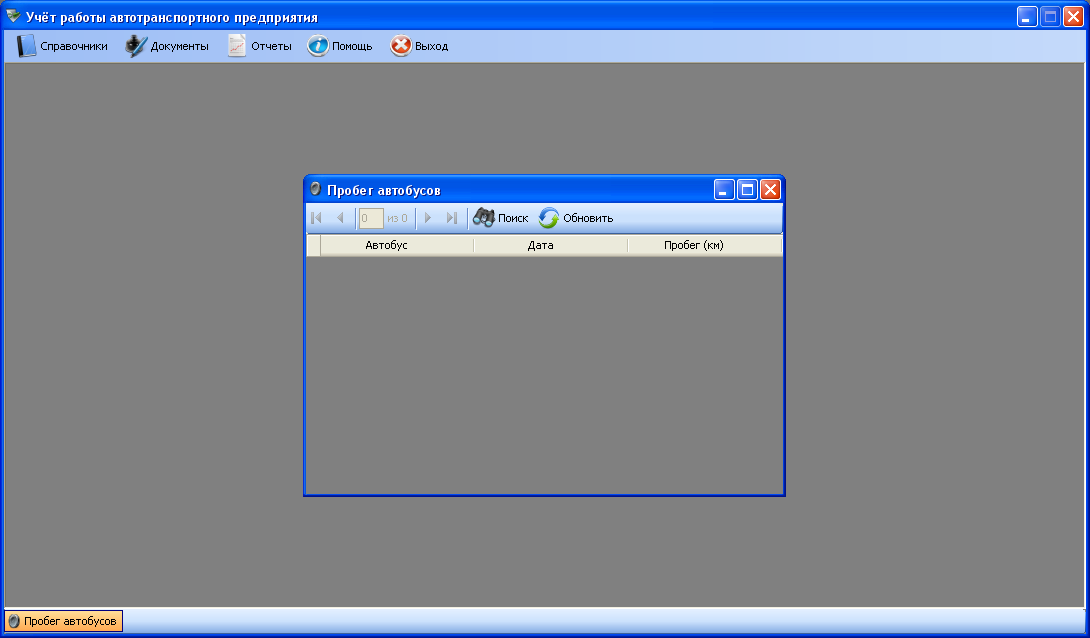The height and width of the screenshot is (638, 1090).
Task: Sort by the Автобус column header
Action: point(397,245)
